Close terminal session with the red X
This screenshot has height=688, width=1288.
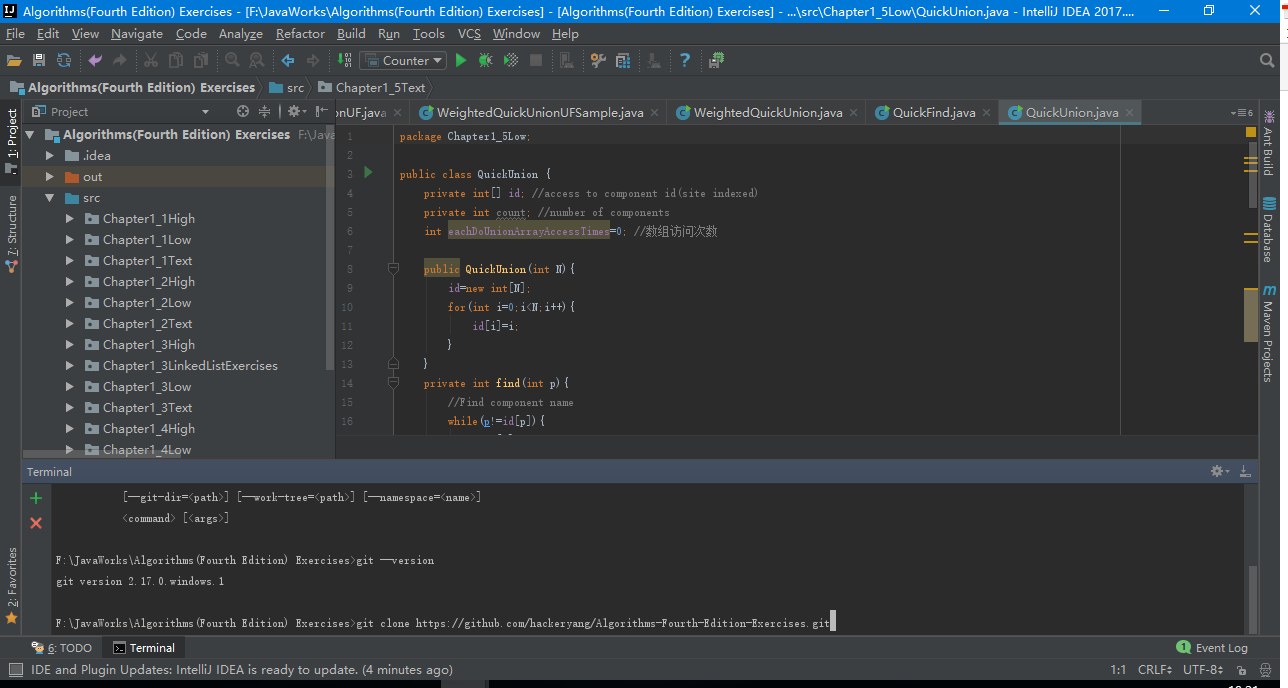pos(36,523)
